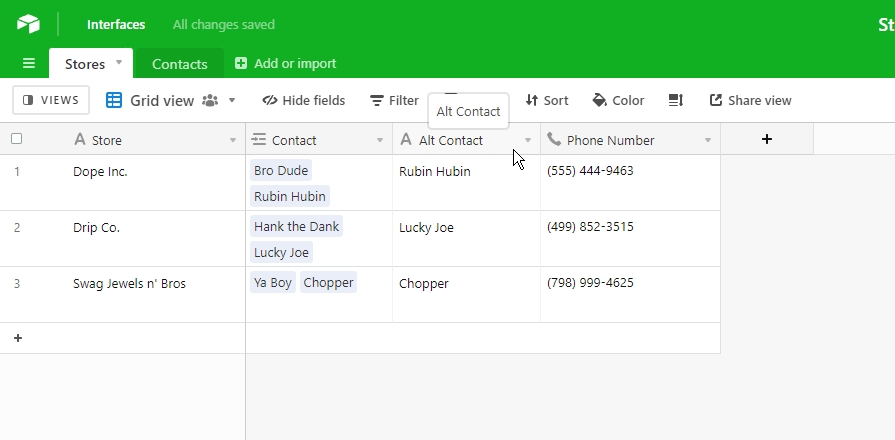Open the Filter options
Image resolution: width=895 pixels, height=440 pixels.
(394, 100)
